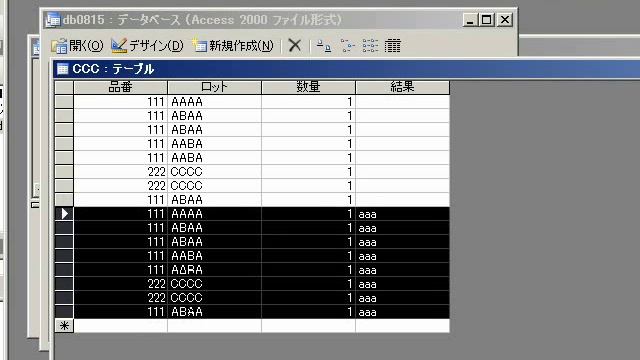Image resolution: width=640 pixels, height=360 pixels.
Task: Click ABAA cell directly above the new-record row
Action: 214,312
